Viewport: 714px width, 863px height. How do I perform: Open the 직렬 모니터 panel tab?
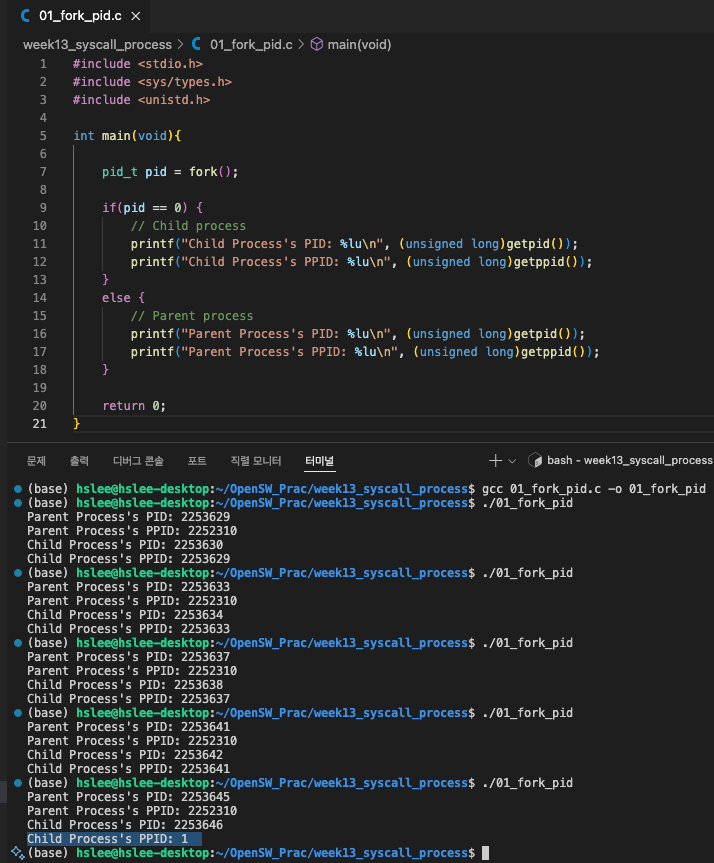255,461
